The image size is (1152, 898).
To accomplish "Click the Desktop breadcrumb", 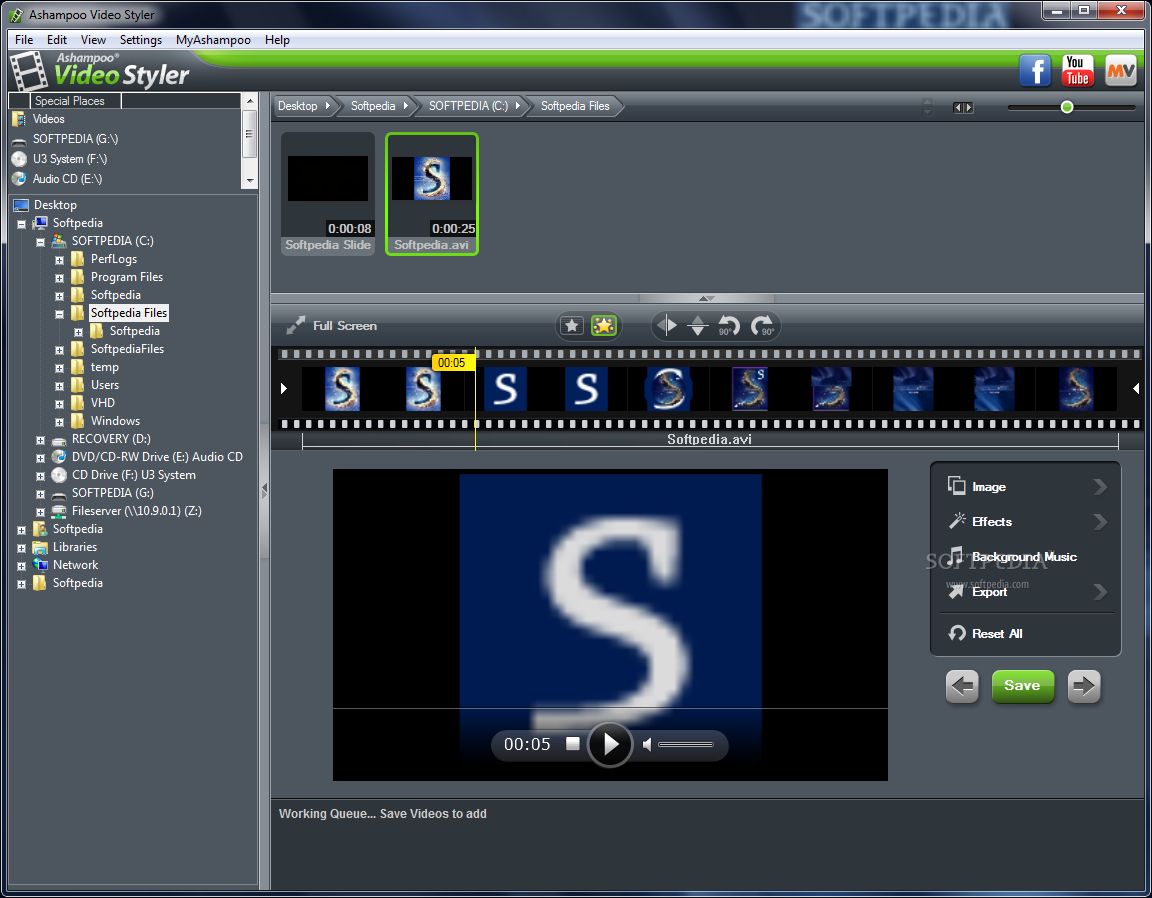I will pyautogui.click(x=298, y=106).
